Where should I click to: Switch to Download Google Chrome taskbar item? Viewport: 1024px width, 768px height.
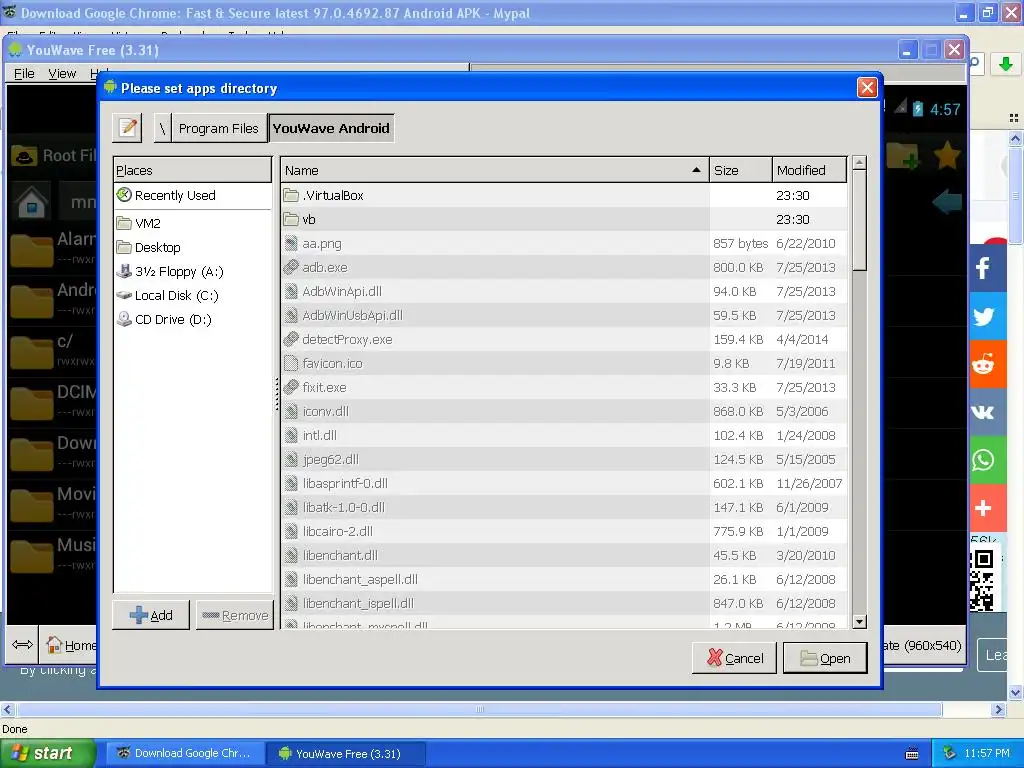pyautogui.click(x=186, y=753)
